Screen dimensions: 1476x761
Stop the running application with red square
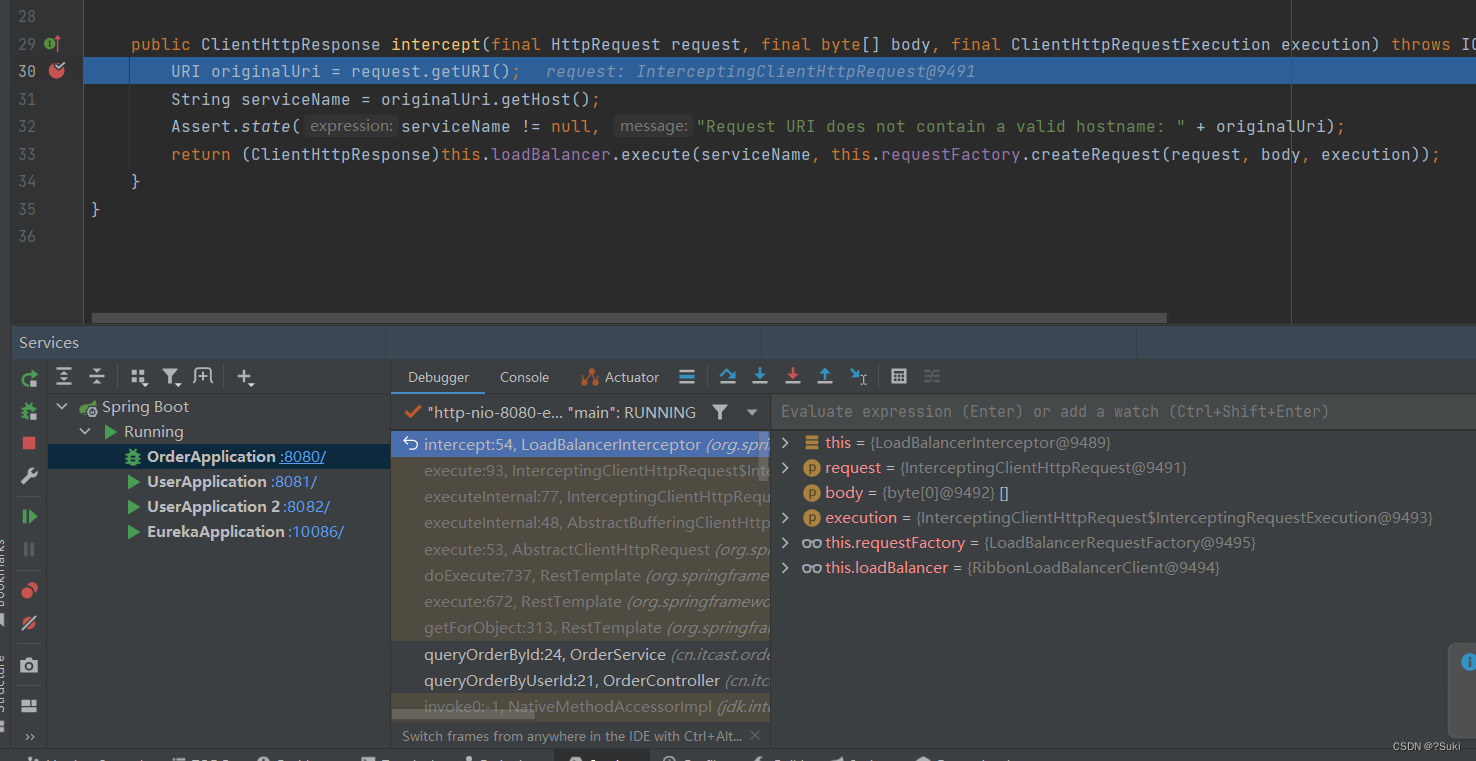click(x=29, y=443)
